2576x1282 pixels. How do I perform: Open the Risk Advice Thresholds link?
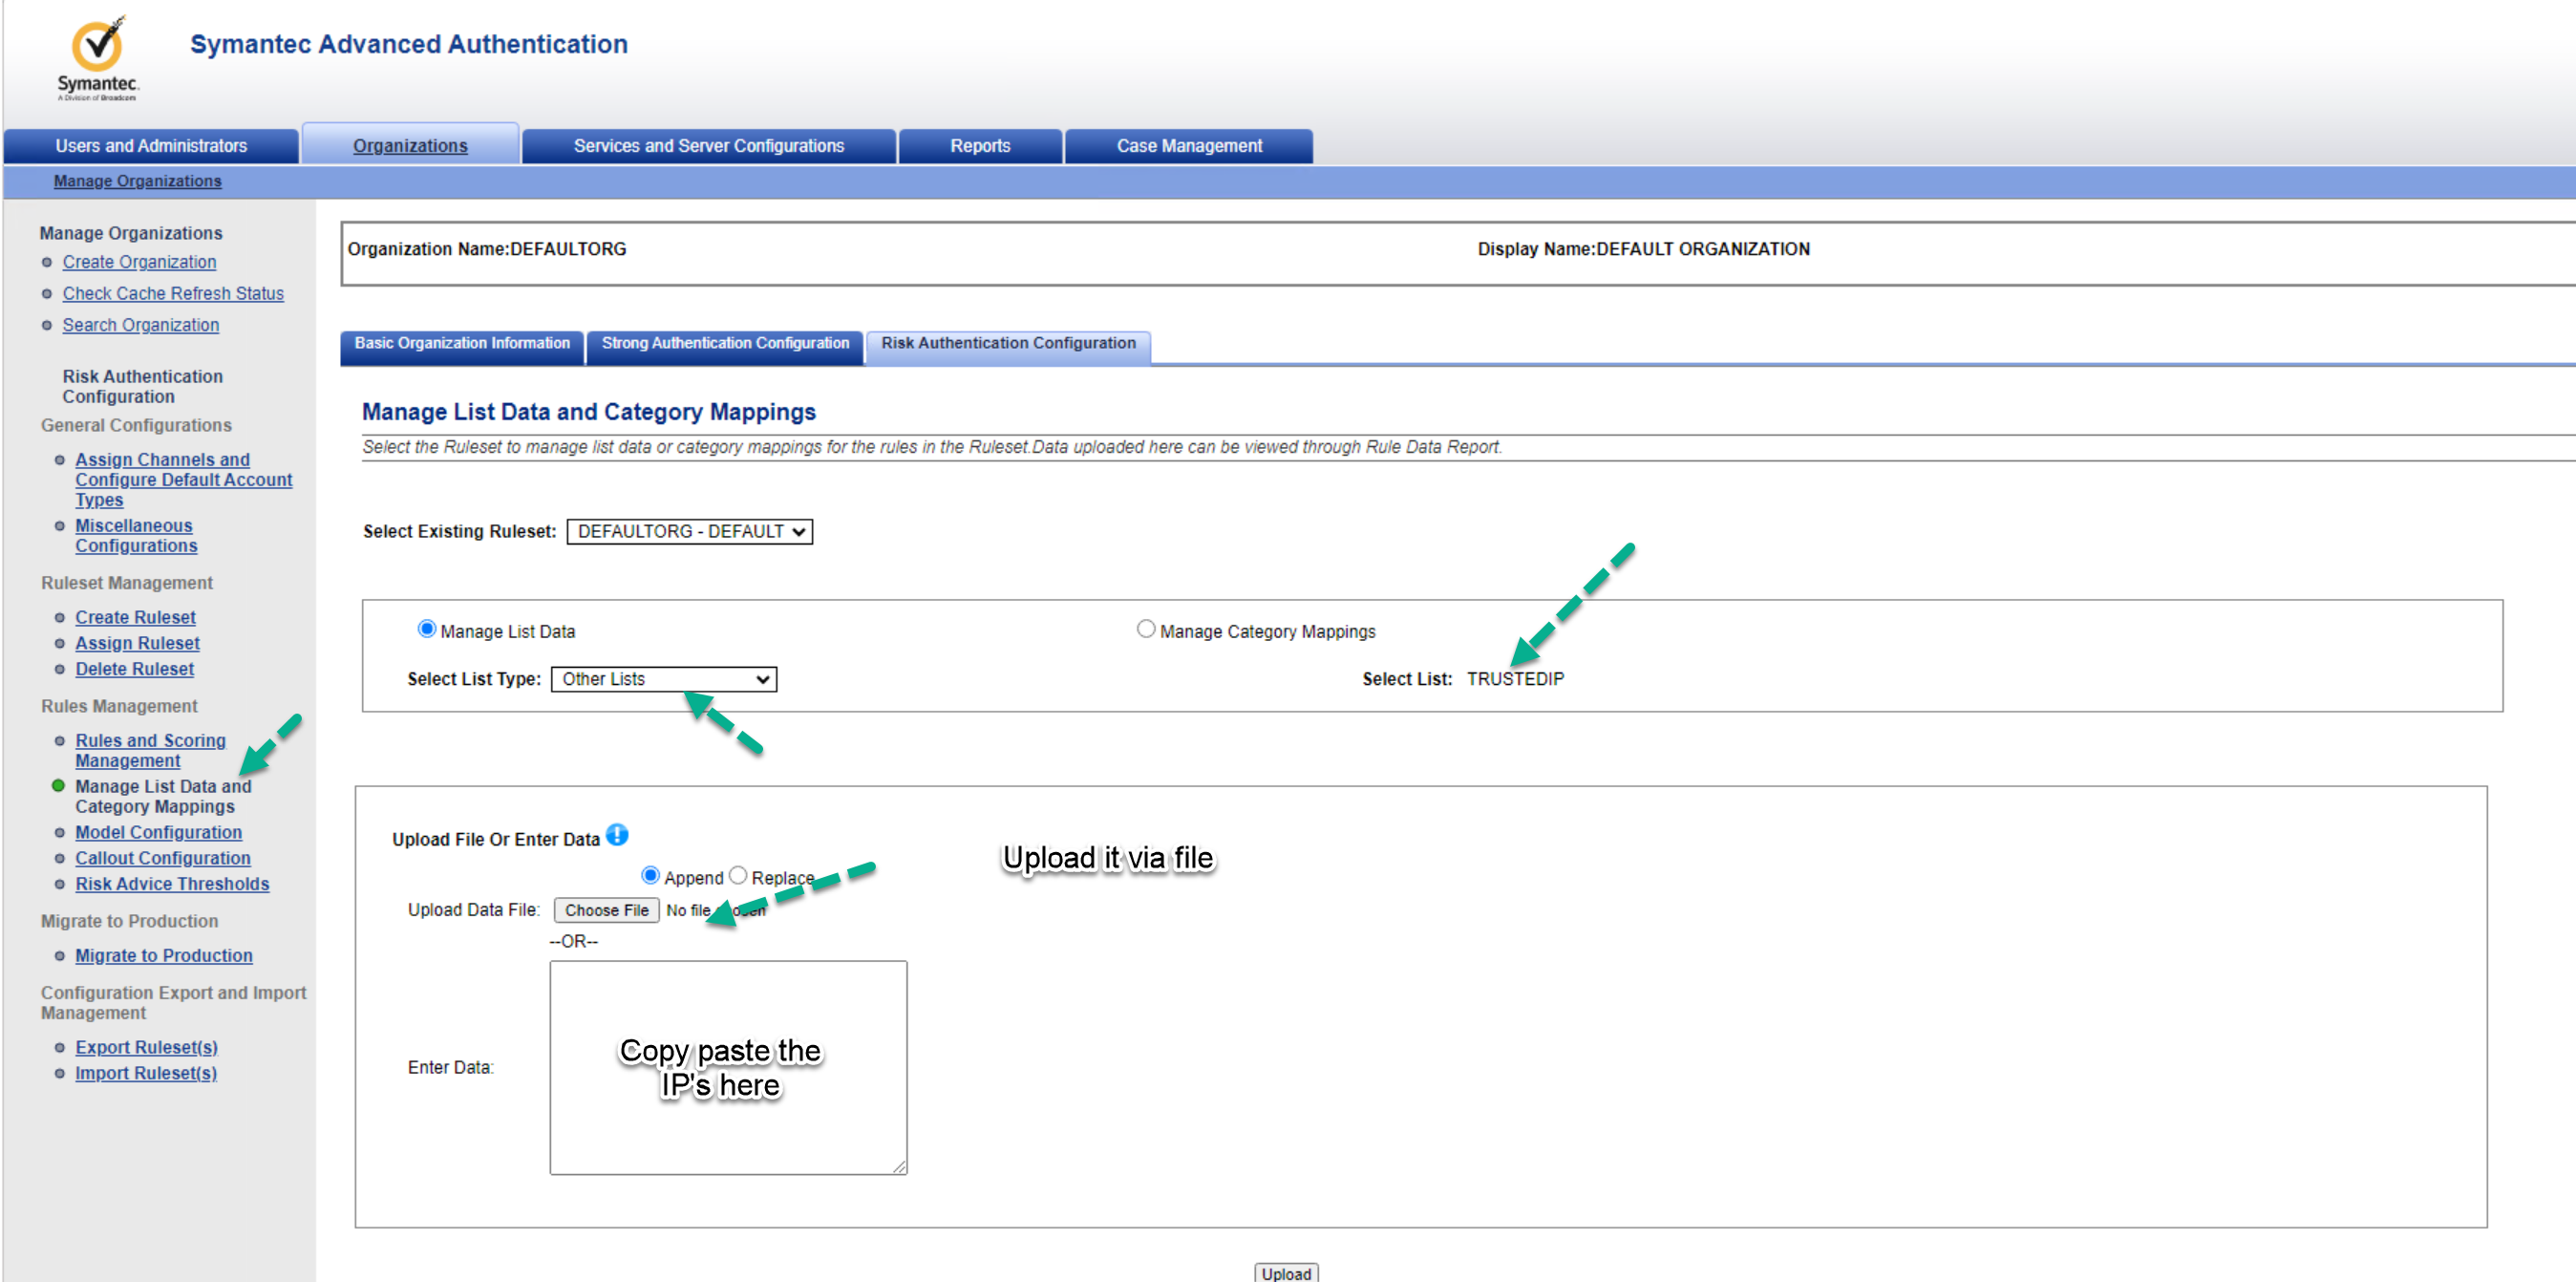pos(172,884)
